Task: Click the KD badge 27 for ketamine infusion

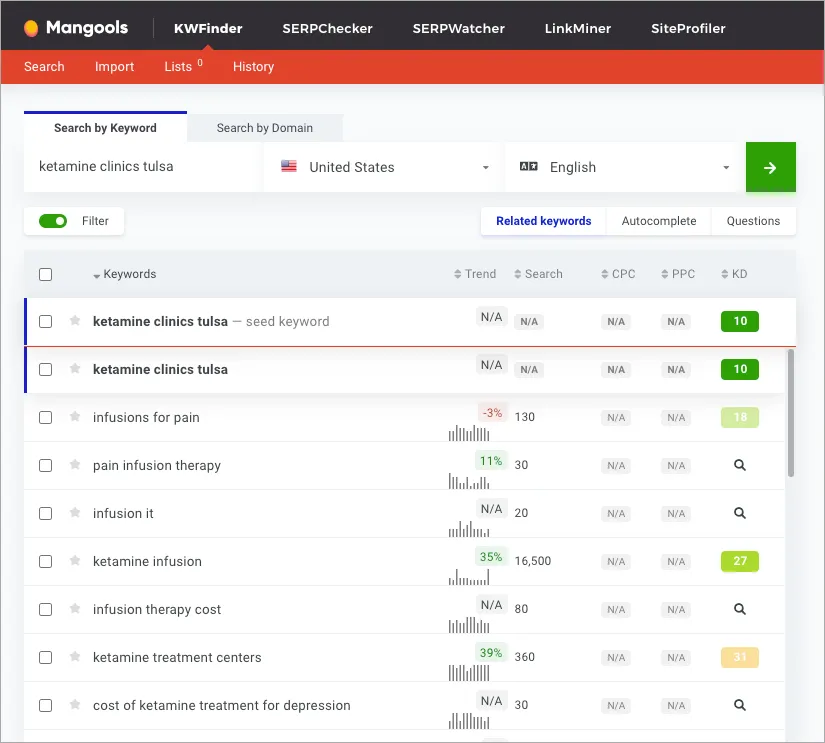Action: coord(739,561)
